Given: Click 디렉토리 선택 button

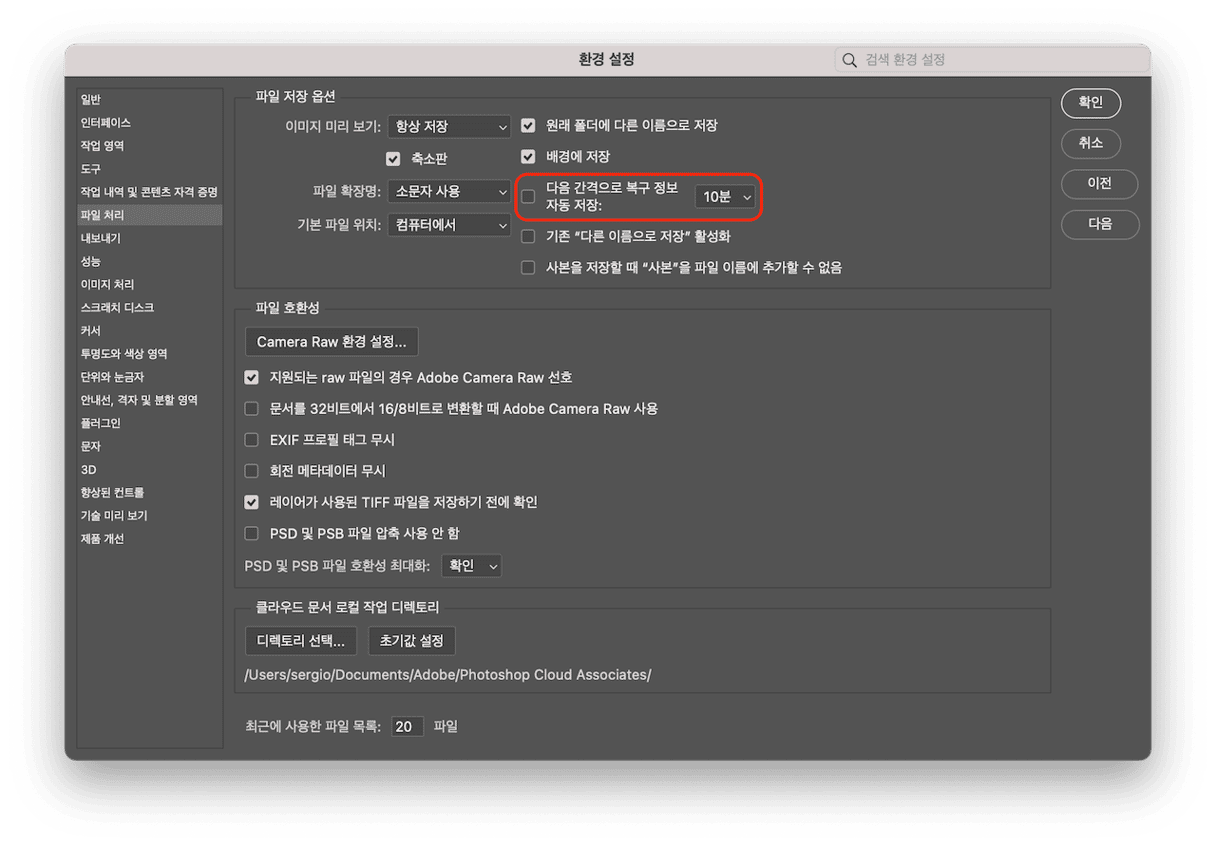Looking at the screenshot, I should pos(300,640).
